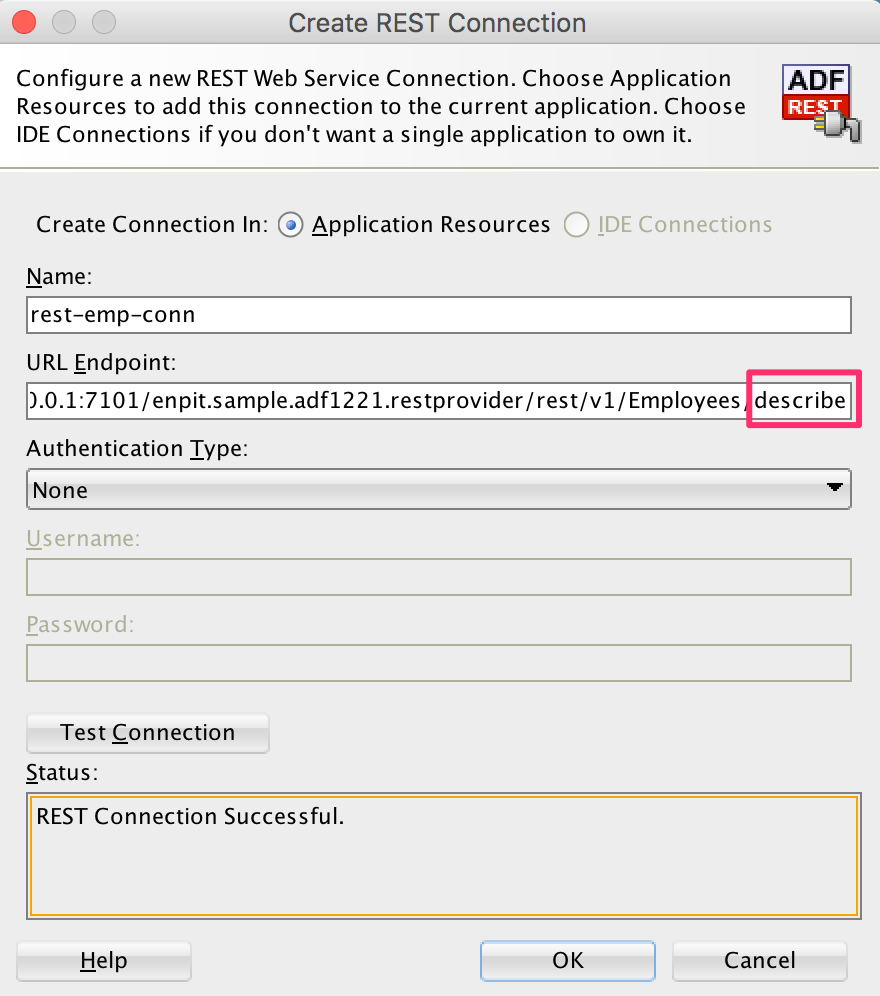
Task: Click the gray zoom window button
Action: tap(104, 22)
